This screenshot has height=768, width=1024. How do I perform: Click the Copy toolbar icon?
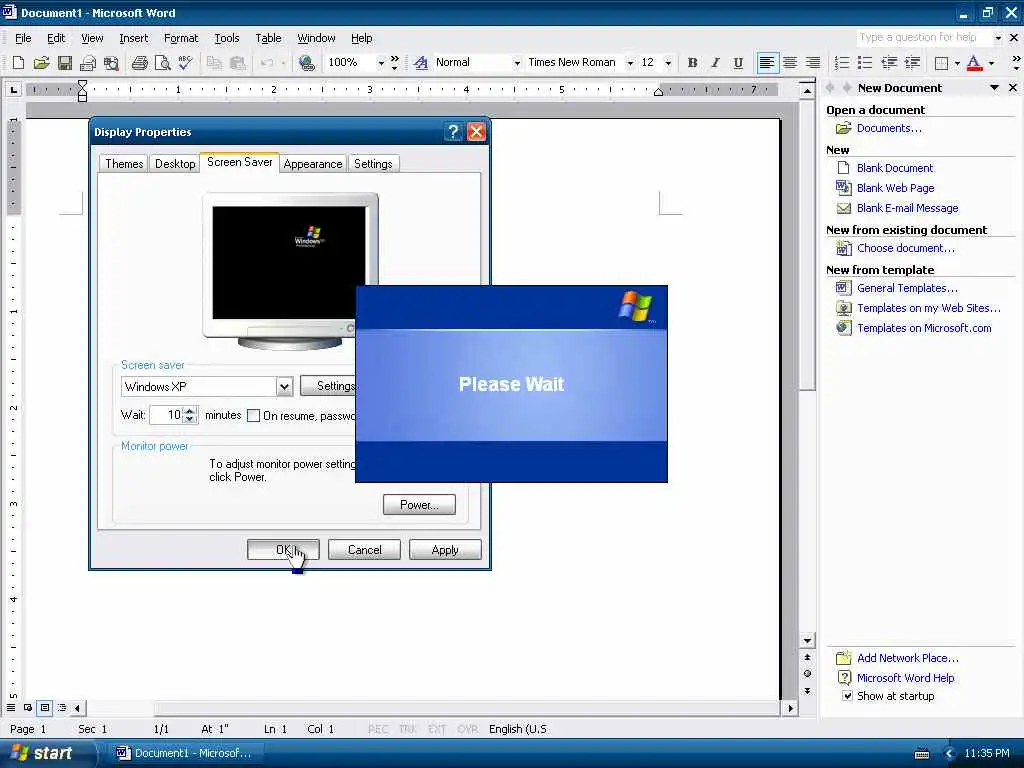214,63
